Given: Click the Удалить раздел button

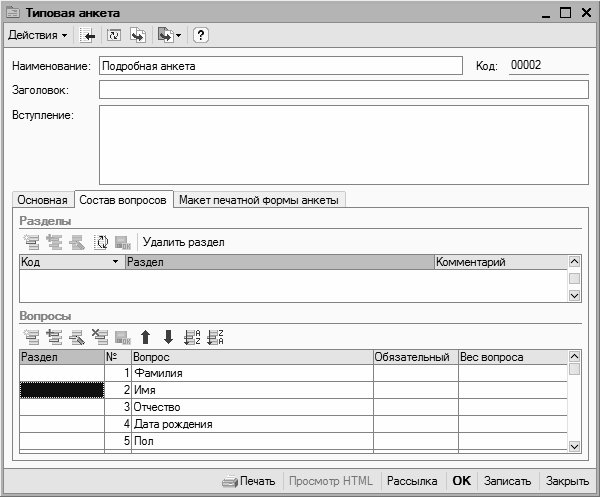Looking at the screenshot, I should [x=184, y=242].
